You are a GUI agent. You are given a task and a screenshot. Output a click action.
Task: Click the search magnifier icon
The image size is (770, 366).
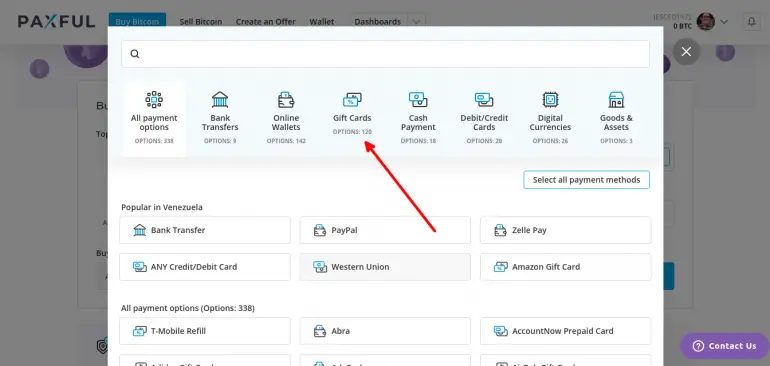pos(135,54)
